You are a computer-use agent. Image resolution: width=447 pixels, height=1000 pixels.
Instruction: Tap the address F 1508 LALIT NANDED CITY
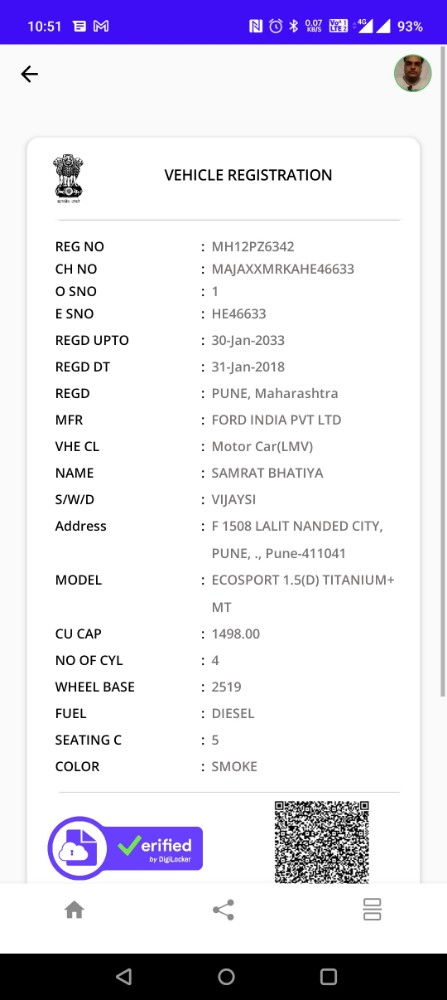(297, 527)
